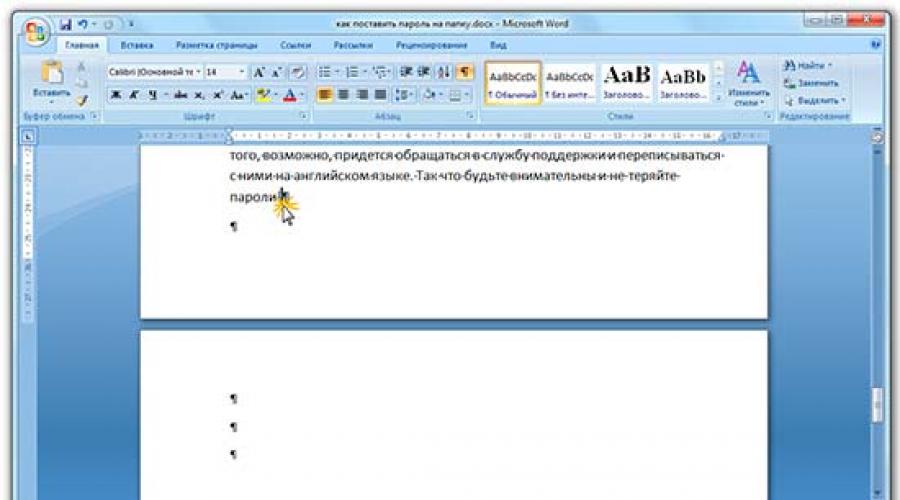Clear formatting with the eraser icon

pos(297,72)
